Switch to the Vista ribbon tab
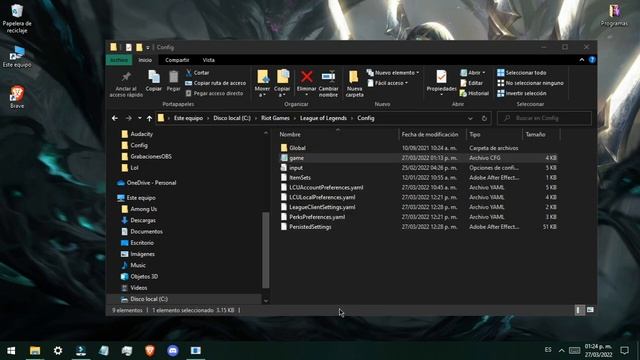Image resolution: width=640 pixels, height=360 pixels. (x=209, y=60)
